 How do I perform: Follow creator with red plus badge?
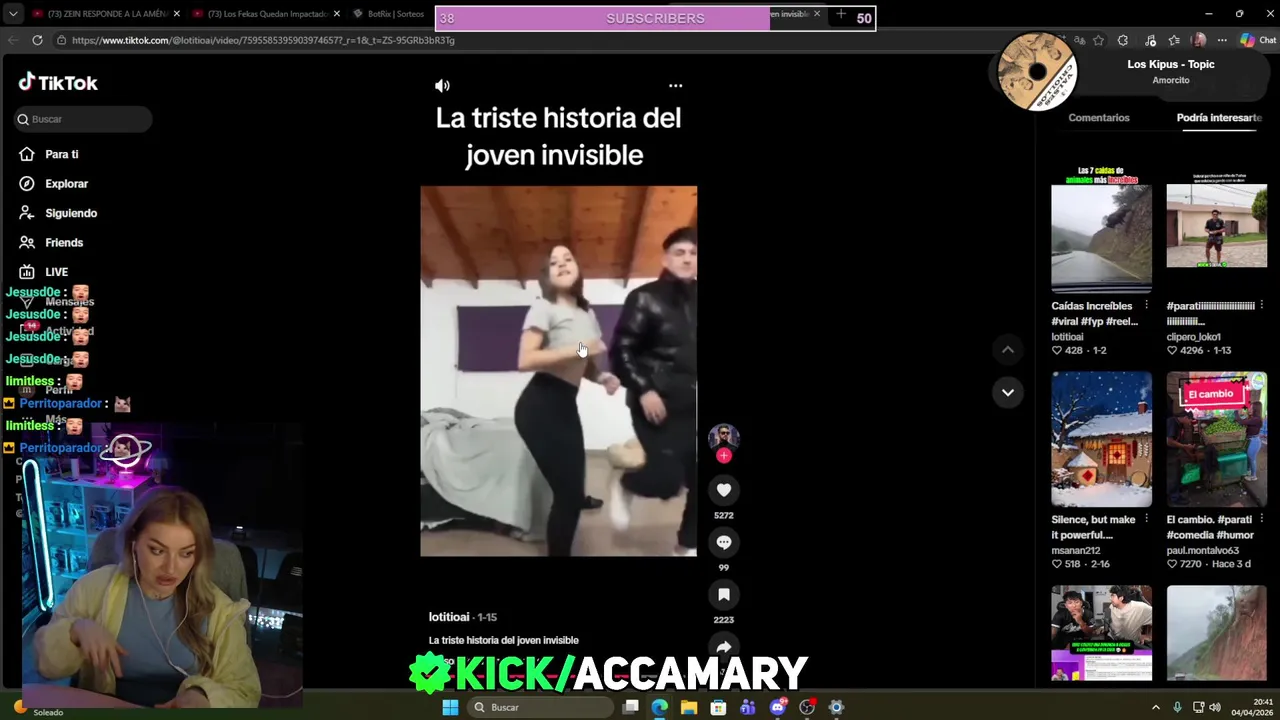click(724, 456)
